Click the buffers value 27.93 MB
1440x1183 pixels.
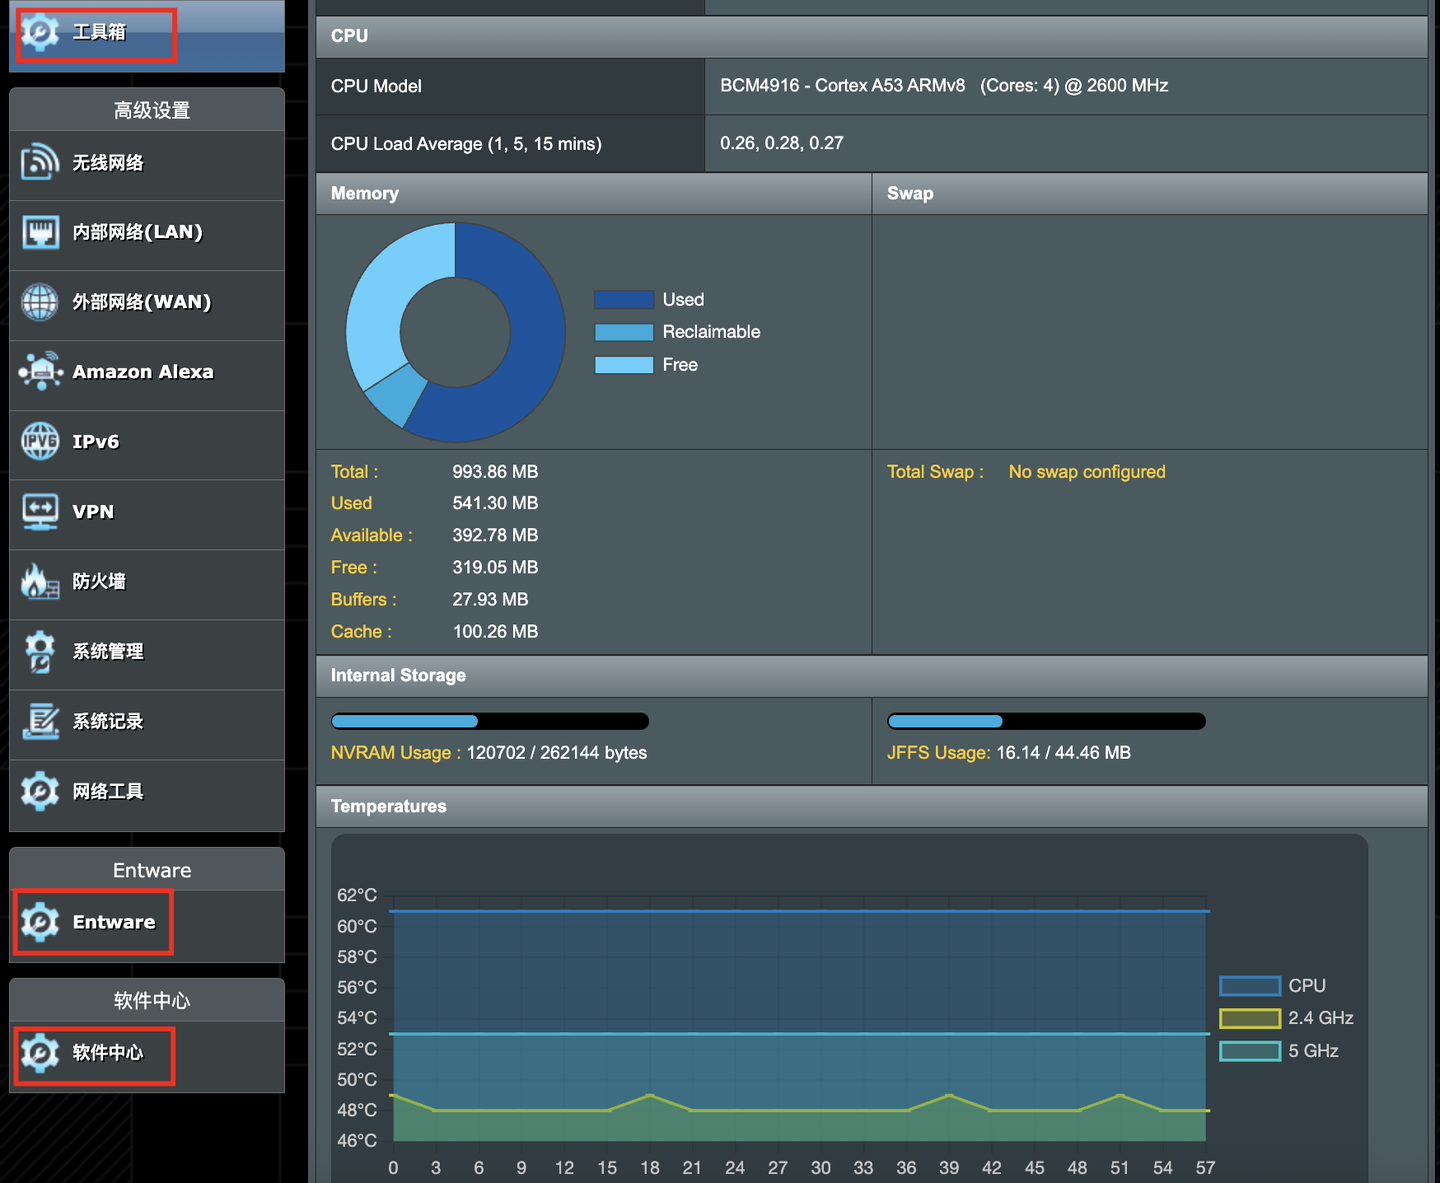pyautogui.click(x=490, y=599)
